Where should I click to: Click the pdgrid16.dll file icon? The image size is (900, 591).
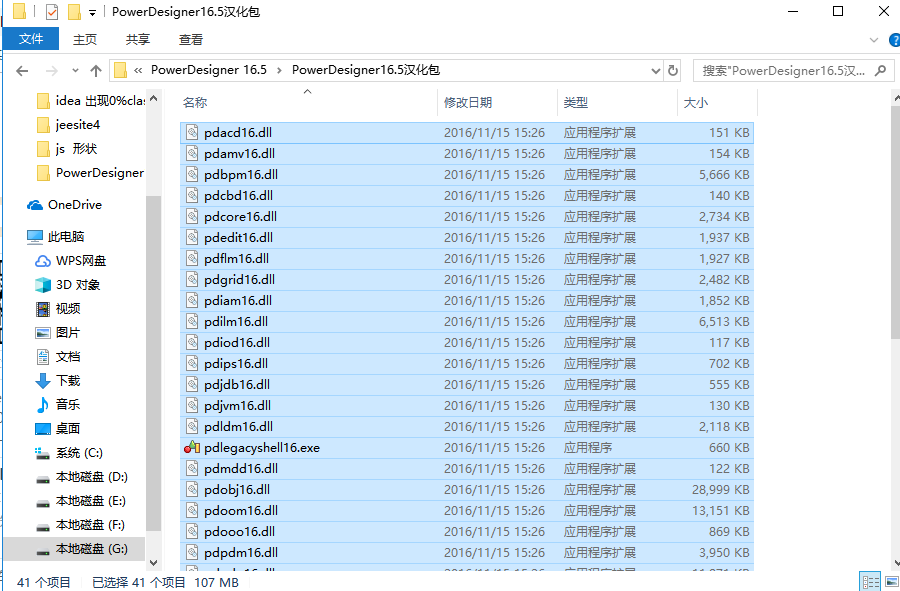pos(192,279)
